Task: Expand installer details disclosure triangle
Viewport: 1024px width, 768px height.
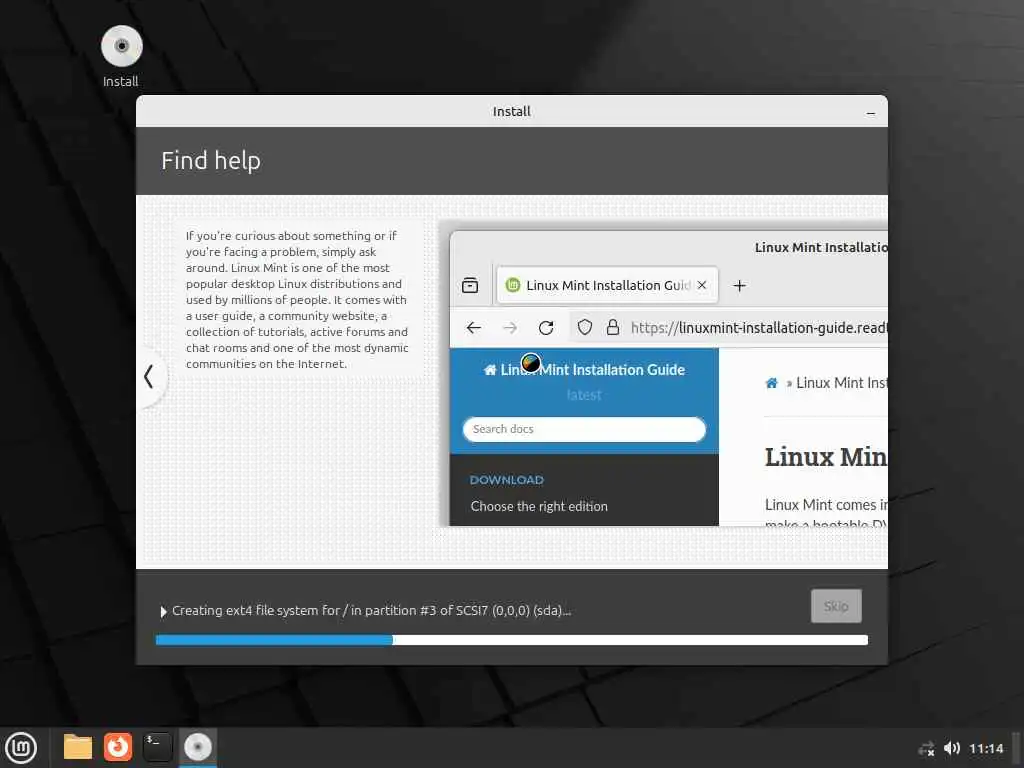Action: [x=163, y=612]
